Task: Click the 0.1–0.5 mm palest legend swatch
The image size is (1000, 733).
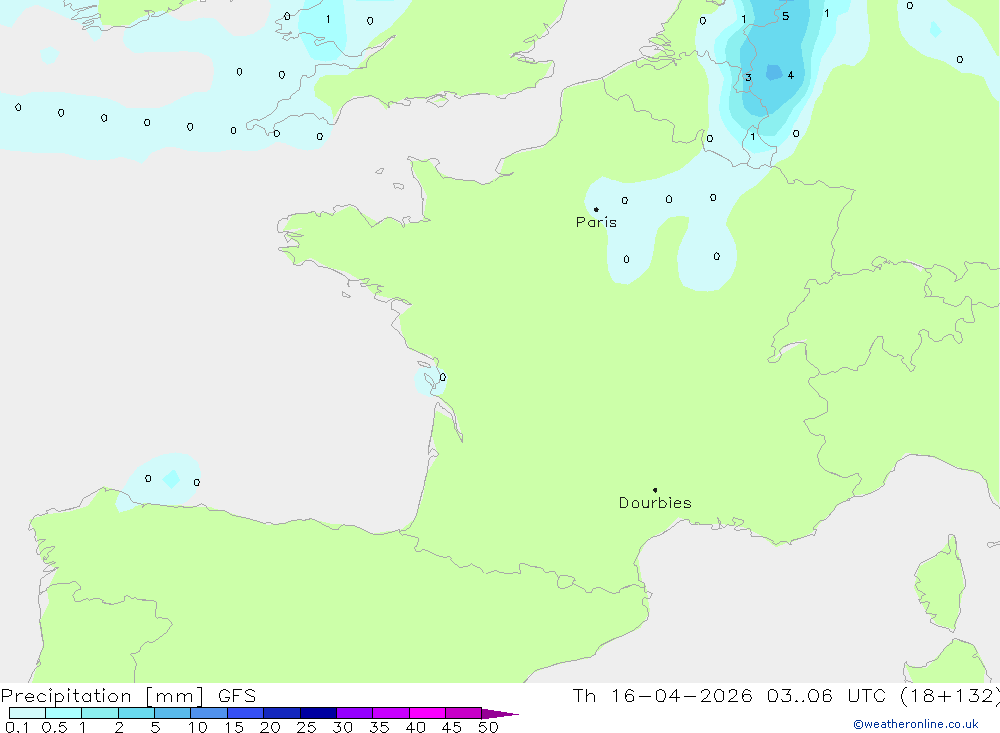Action: click(x=27, y=713)
